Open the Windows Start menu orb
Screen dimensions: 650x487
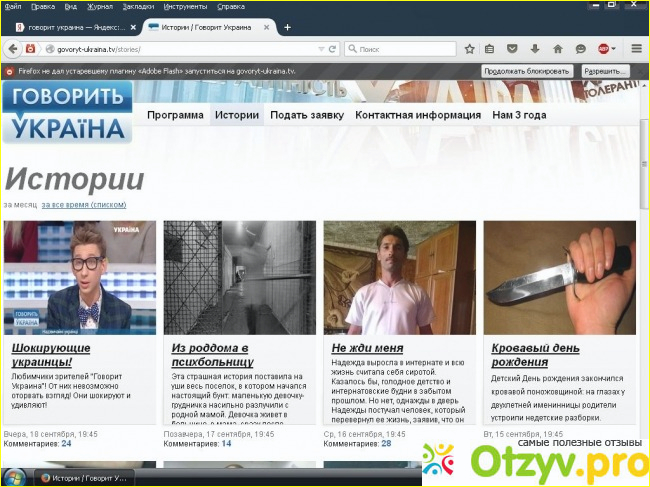14,477
